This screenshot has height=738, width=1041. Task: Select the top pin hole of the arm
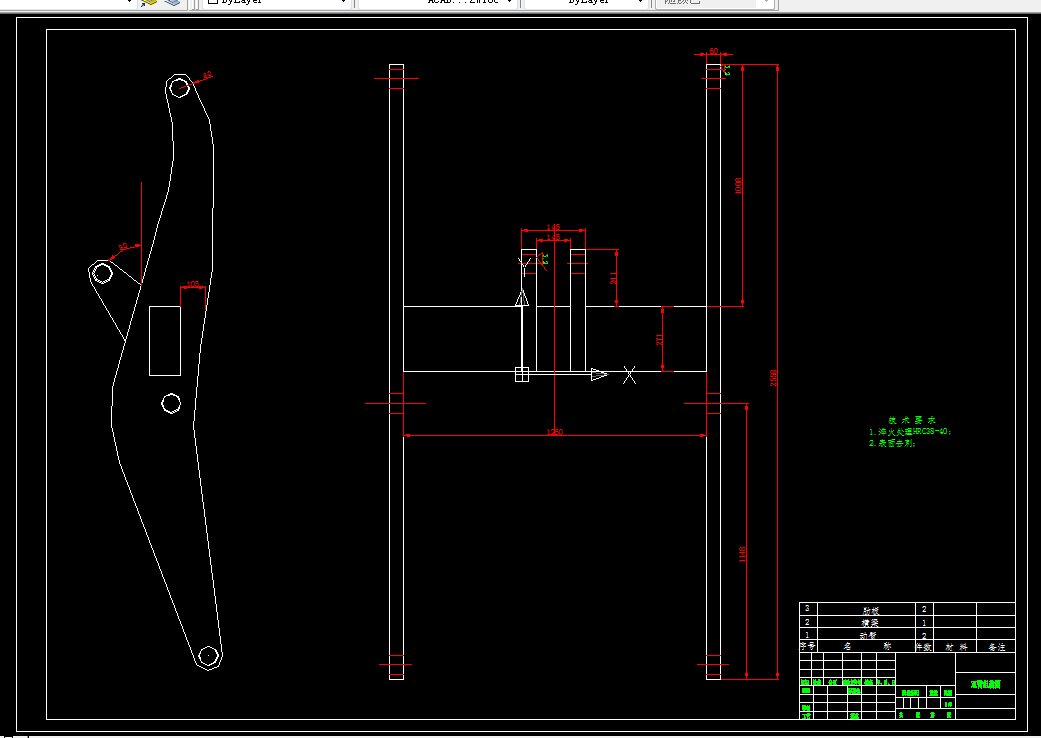click(x=179, y=87)
